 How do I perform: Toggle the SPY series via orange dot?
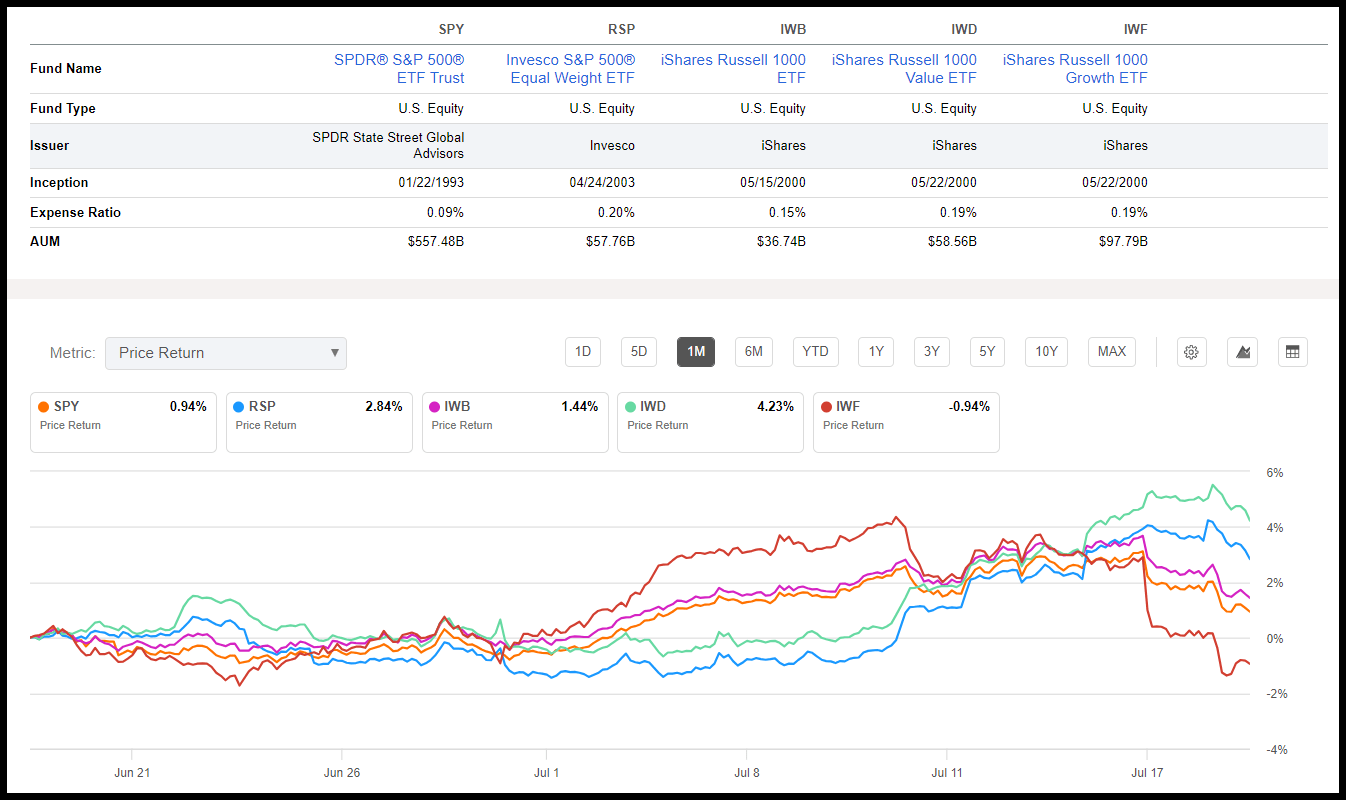pyautogui.click(x=42, y=406)
